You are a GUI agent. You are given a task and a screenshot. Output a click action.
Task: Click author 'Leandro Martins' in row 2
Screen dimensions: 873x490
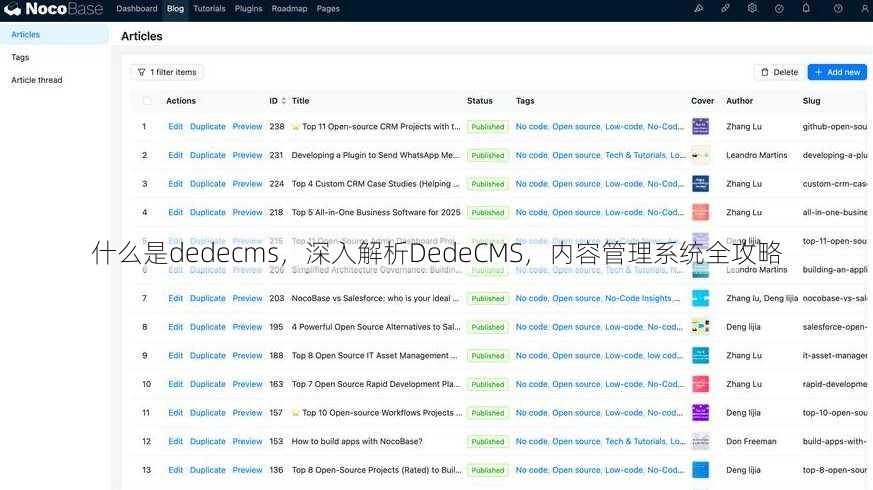757,155
